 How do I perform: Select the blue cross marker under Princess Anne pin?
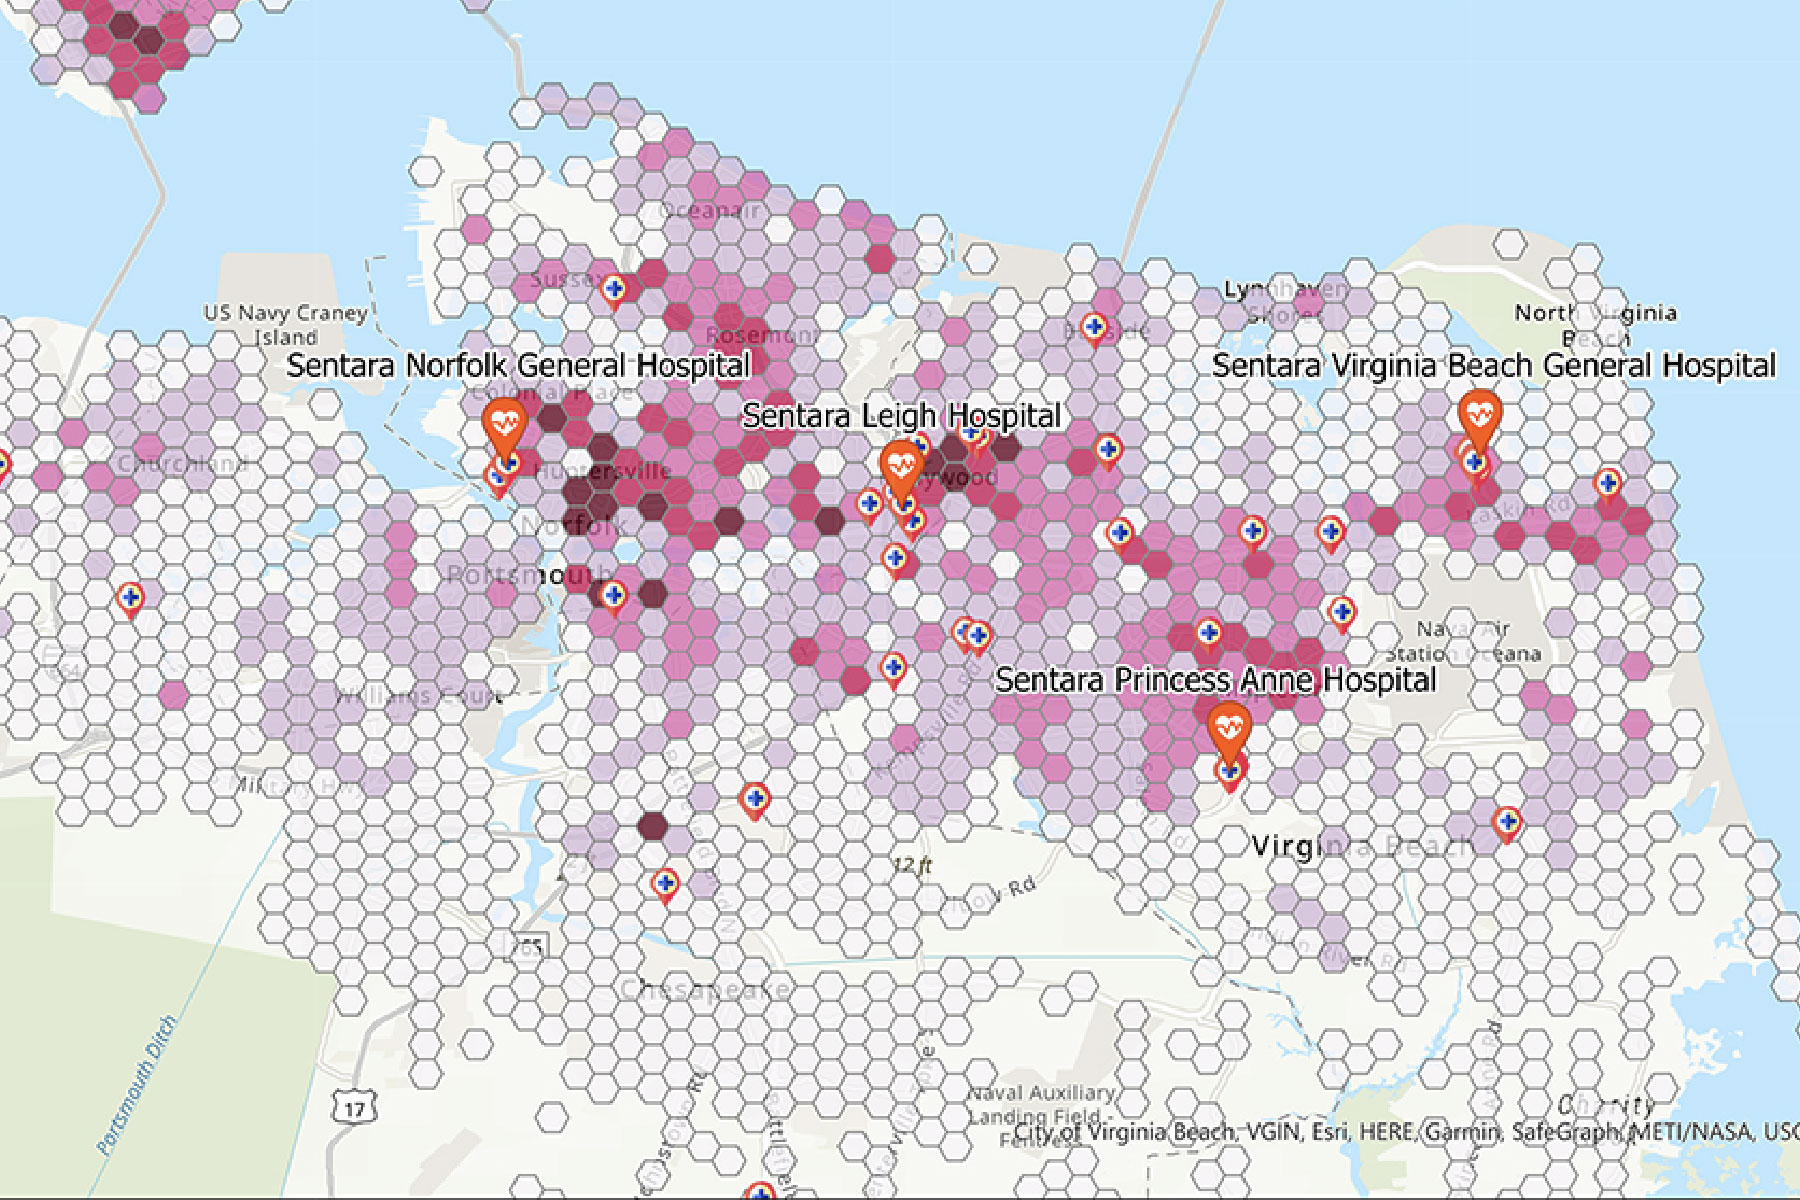point(1230,773)
